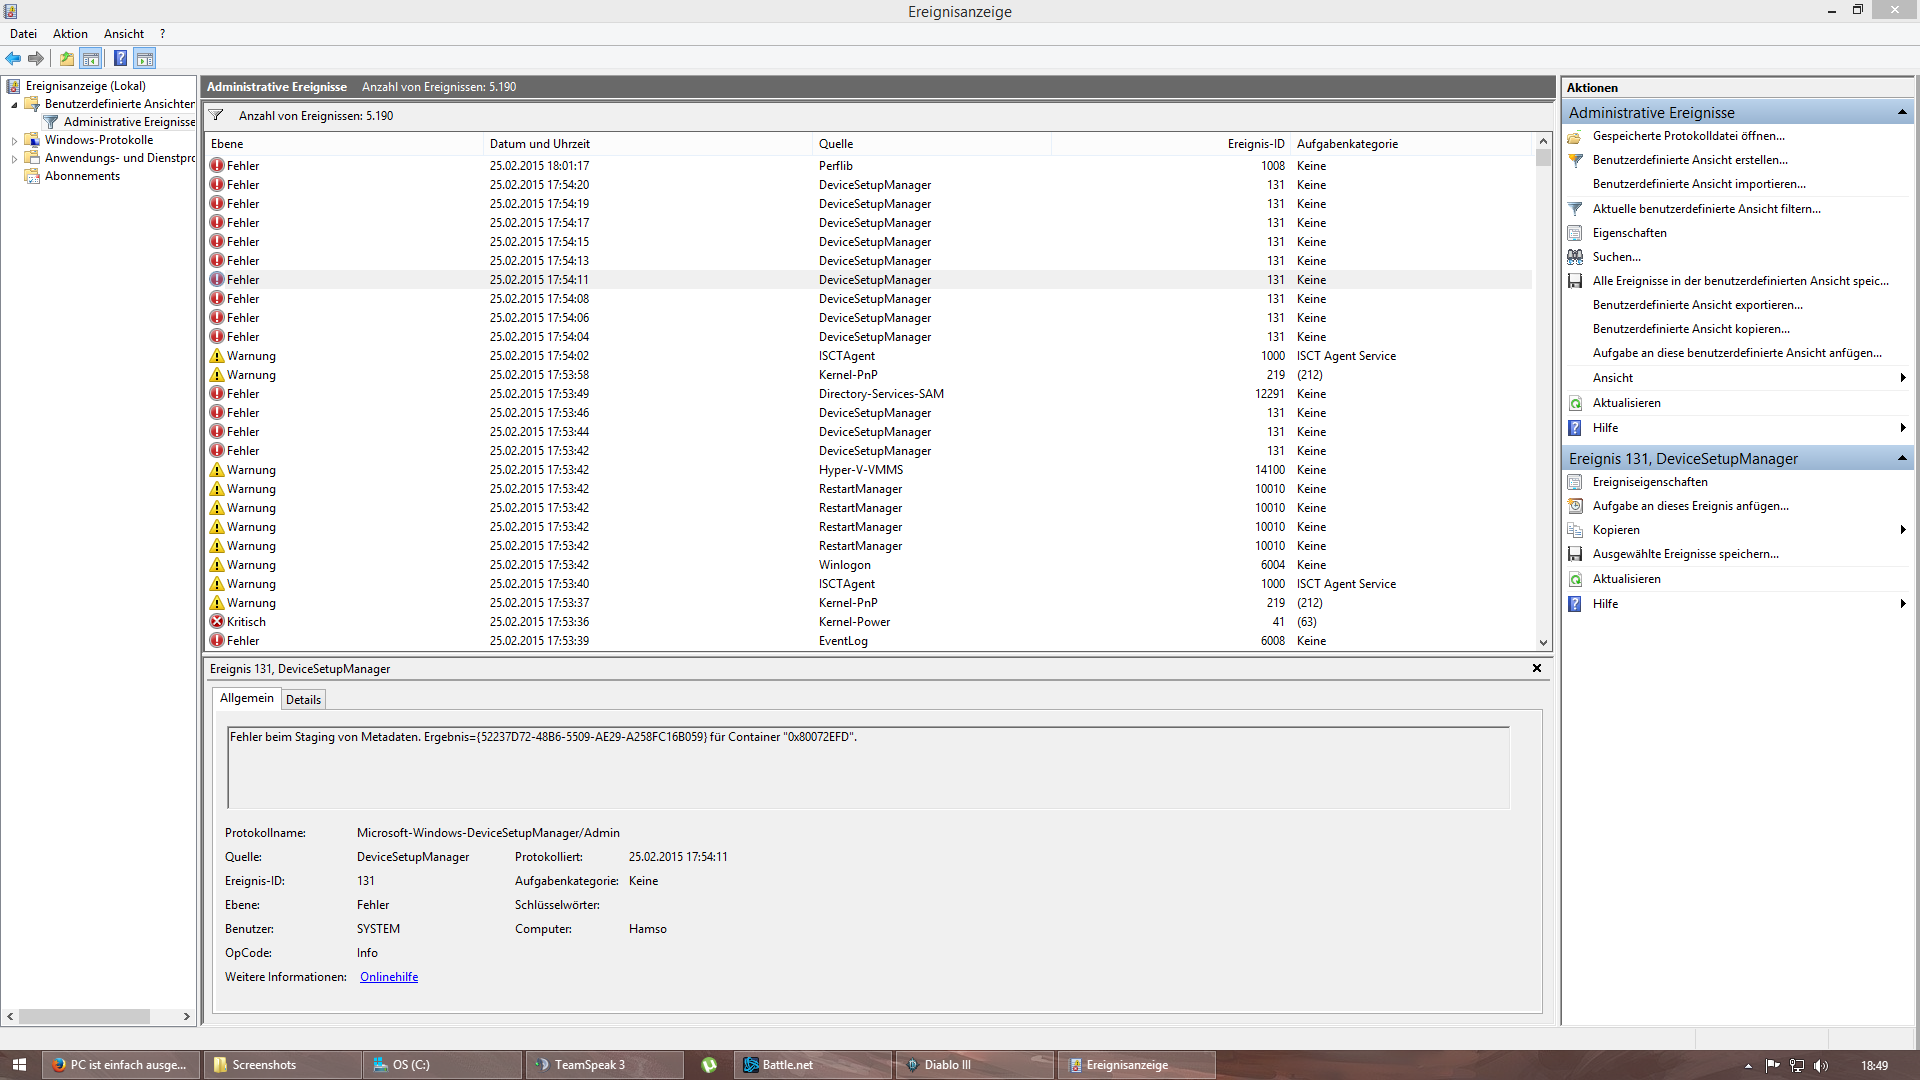This screenshot has height=1080, width=1920.
Task: Click Ereigniseigenschaften icon in actions pane
Action: 1575,482
